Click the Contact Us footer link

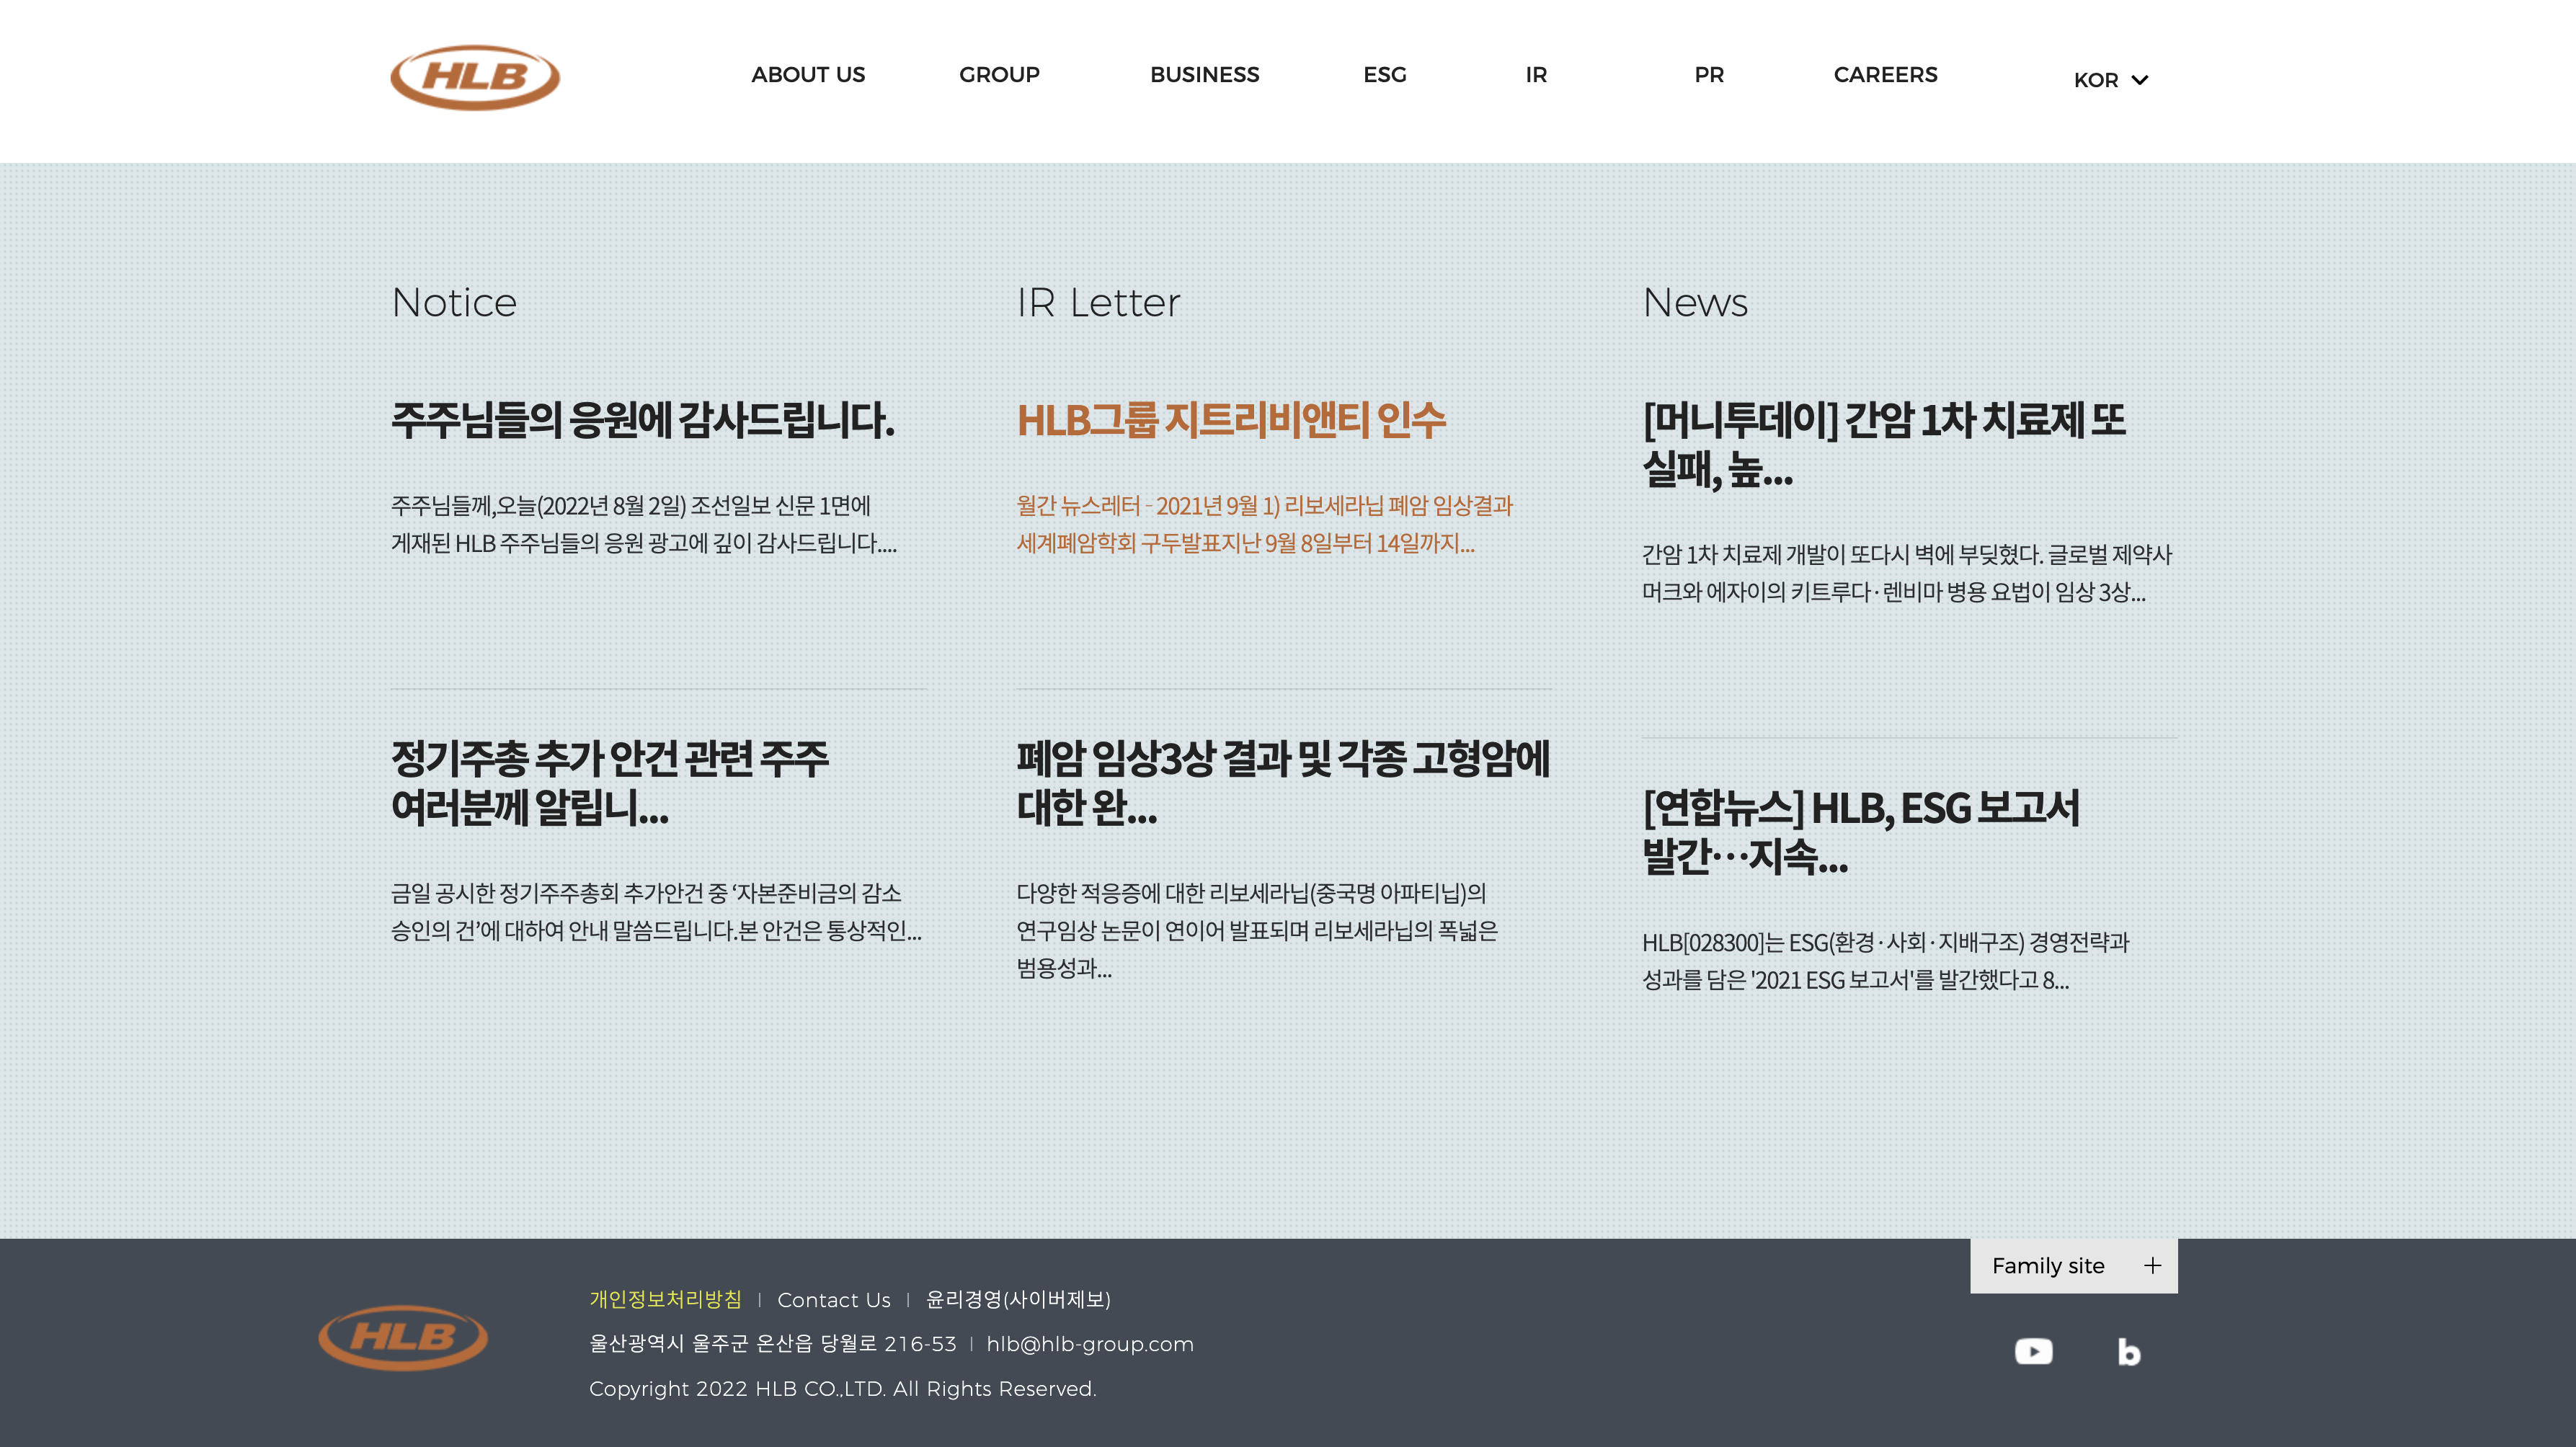pyautogui.click(x=833, y=1300)
